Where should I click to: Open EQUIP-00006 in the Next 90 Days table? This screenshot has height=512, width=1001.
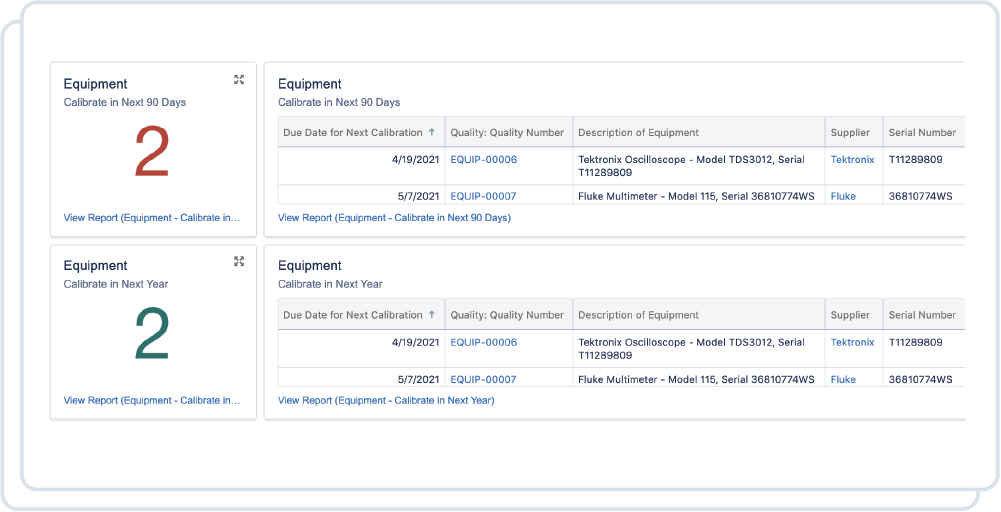click(x=483, y=159)
